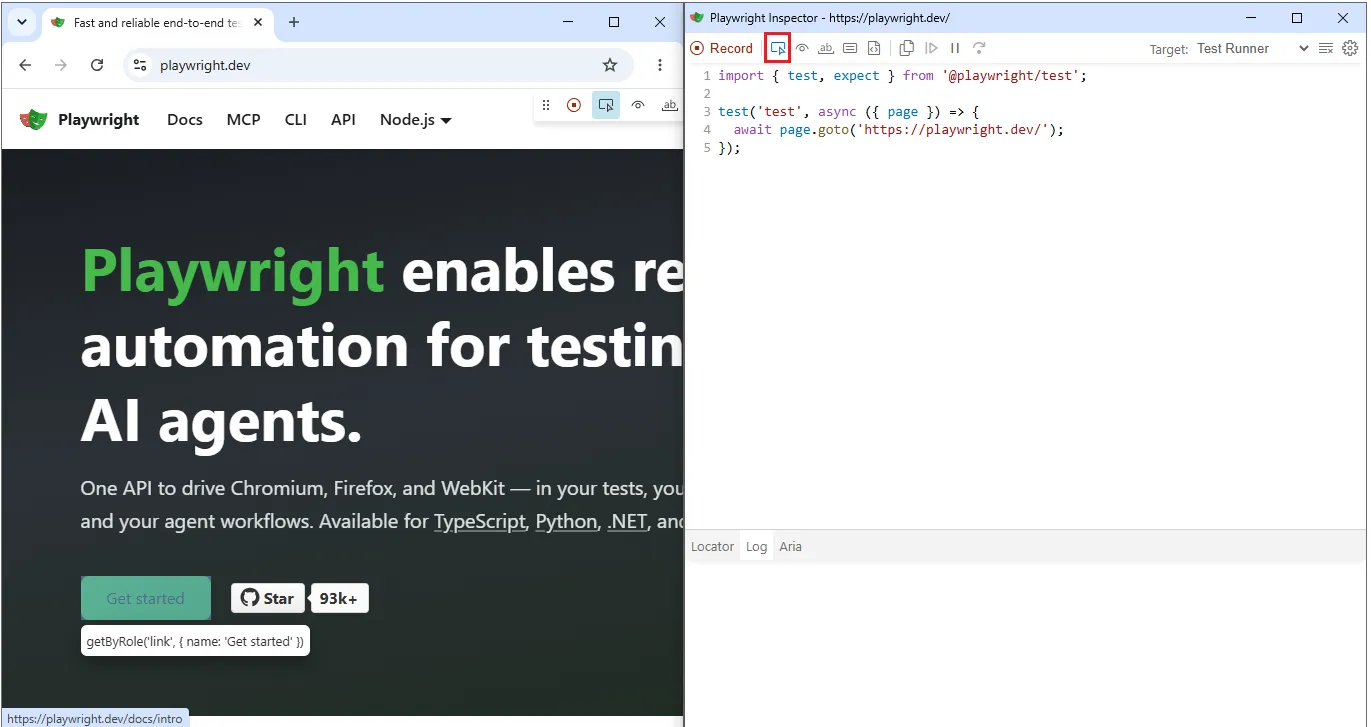Clear the recorded code with clear icon

[x=1326, y=48]
